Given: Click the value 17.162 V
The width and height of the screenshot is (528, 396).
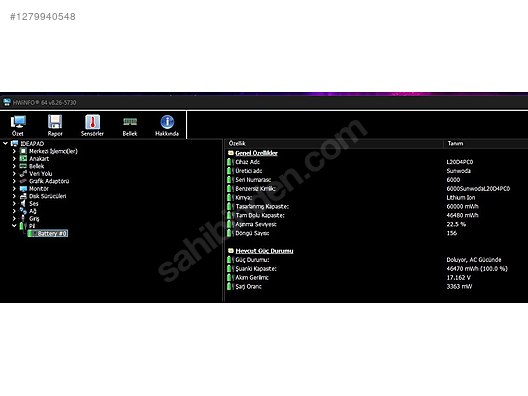Looking at the screenshot, I should point(459,277).
